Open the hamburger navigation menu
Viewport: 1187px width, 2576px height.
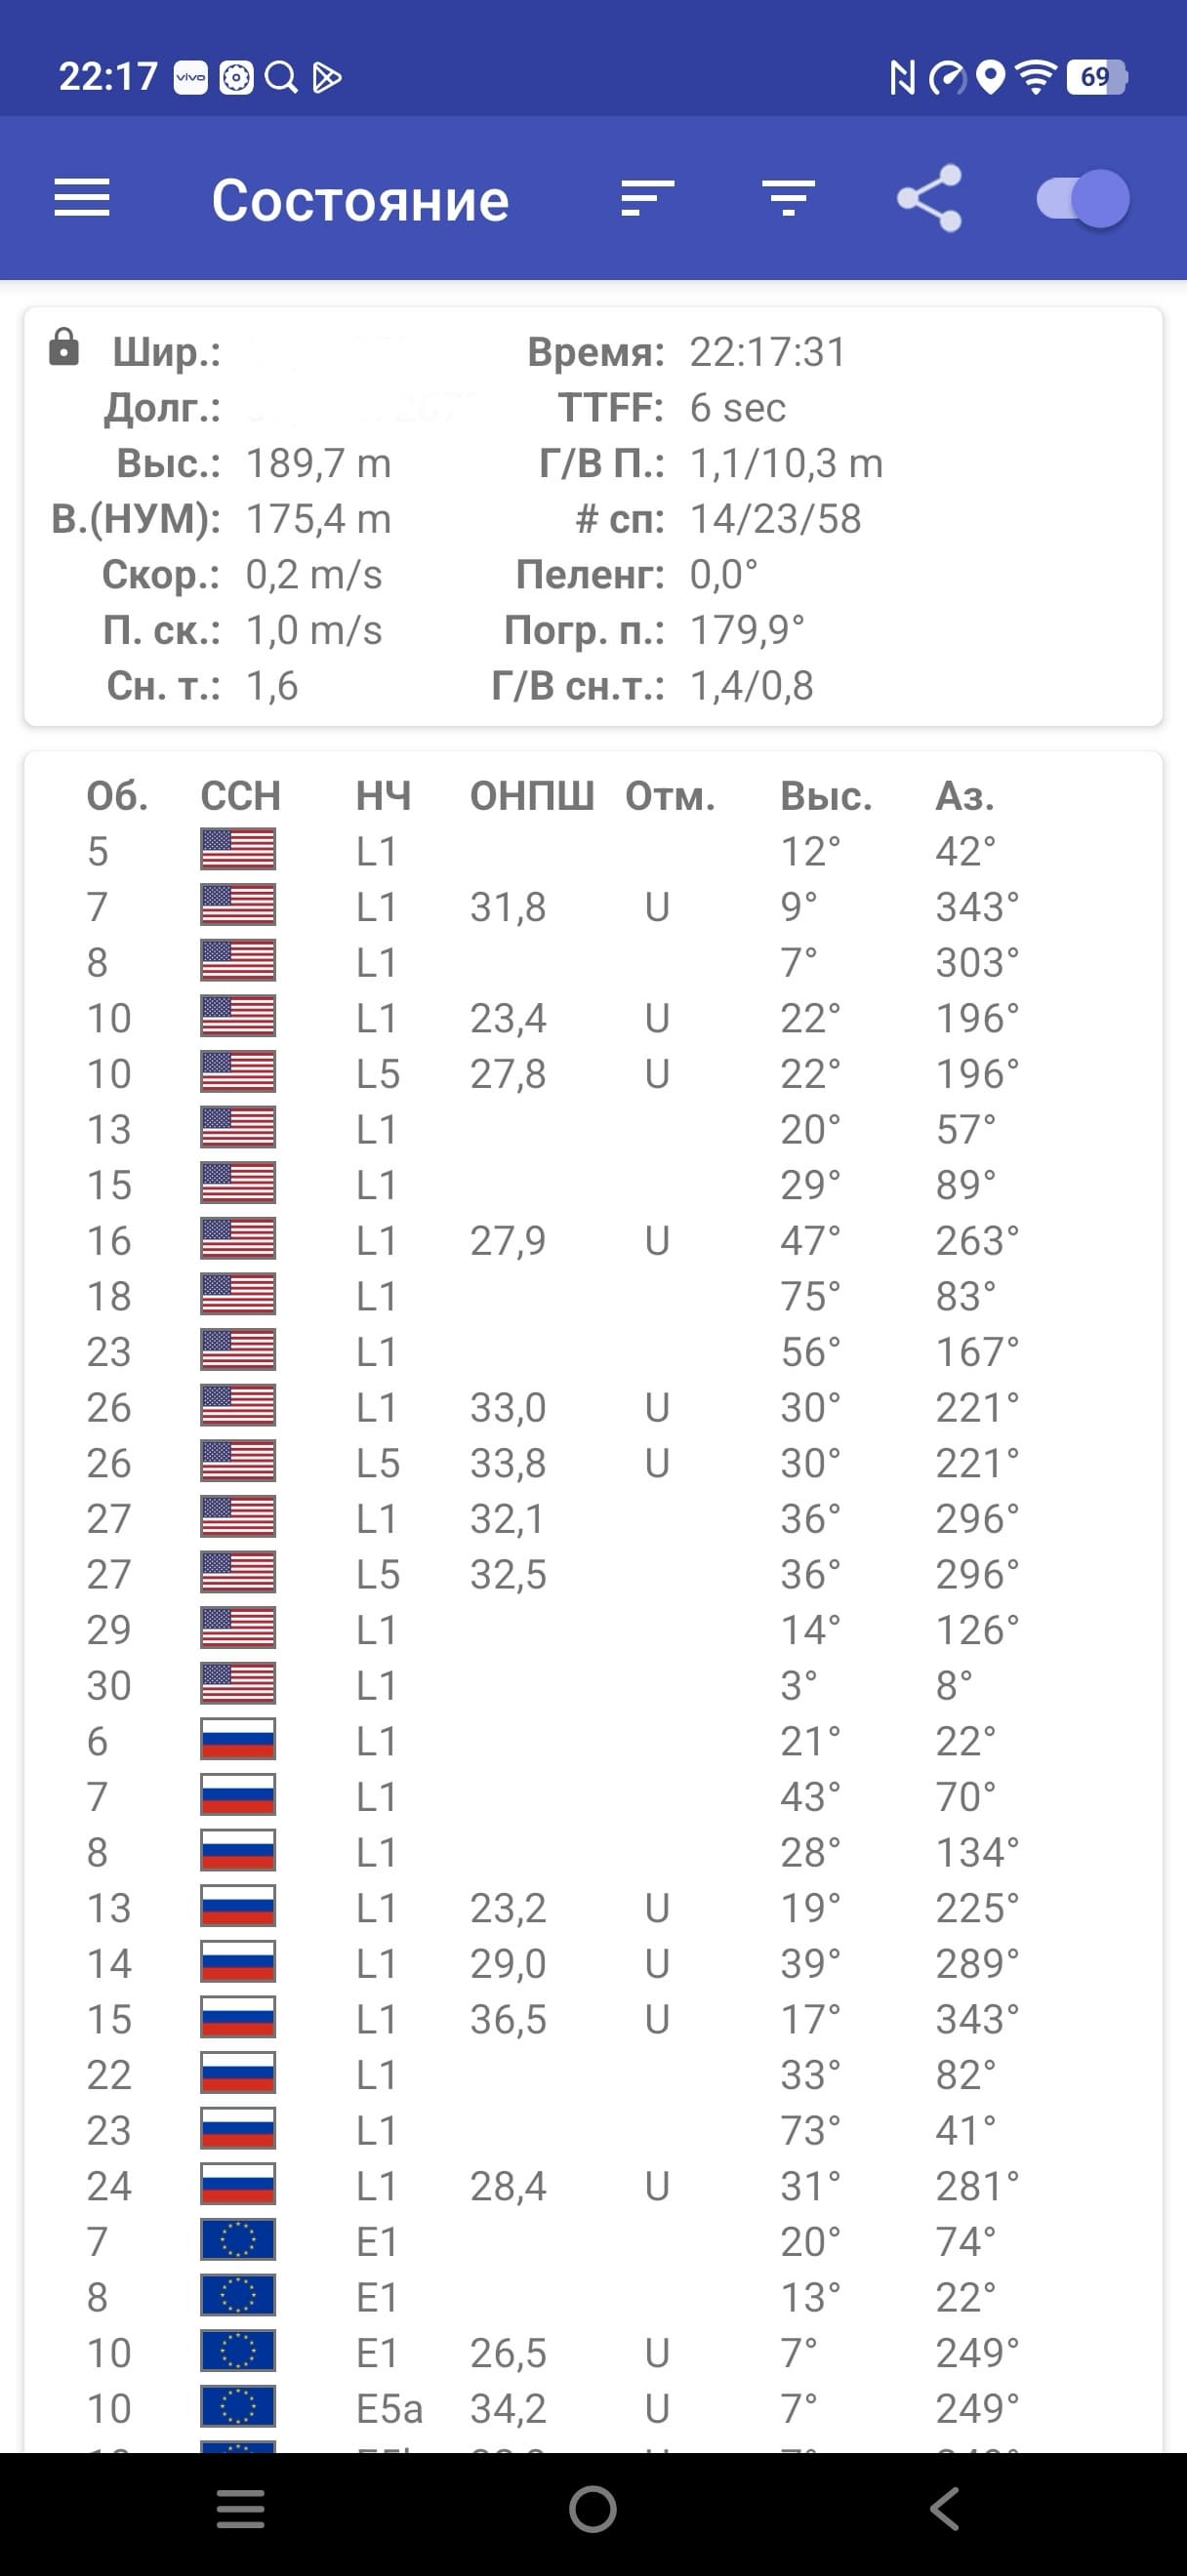[x=82, y=198]
